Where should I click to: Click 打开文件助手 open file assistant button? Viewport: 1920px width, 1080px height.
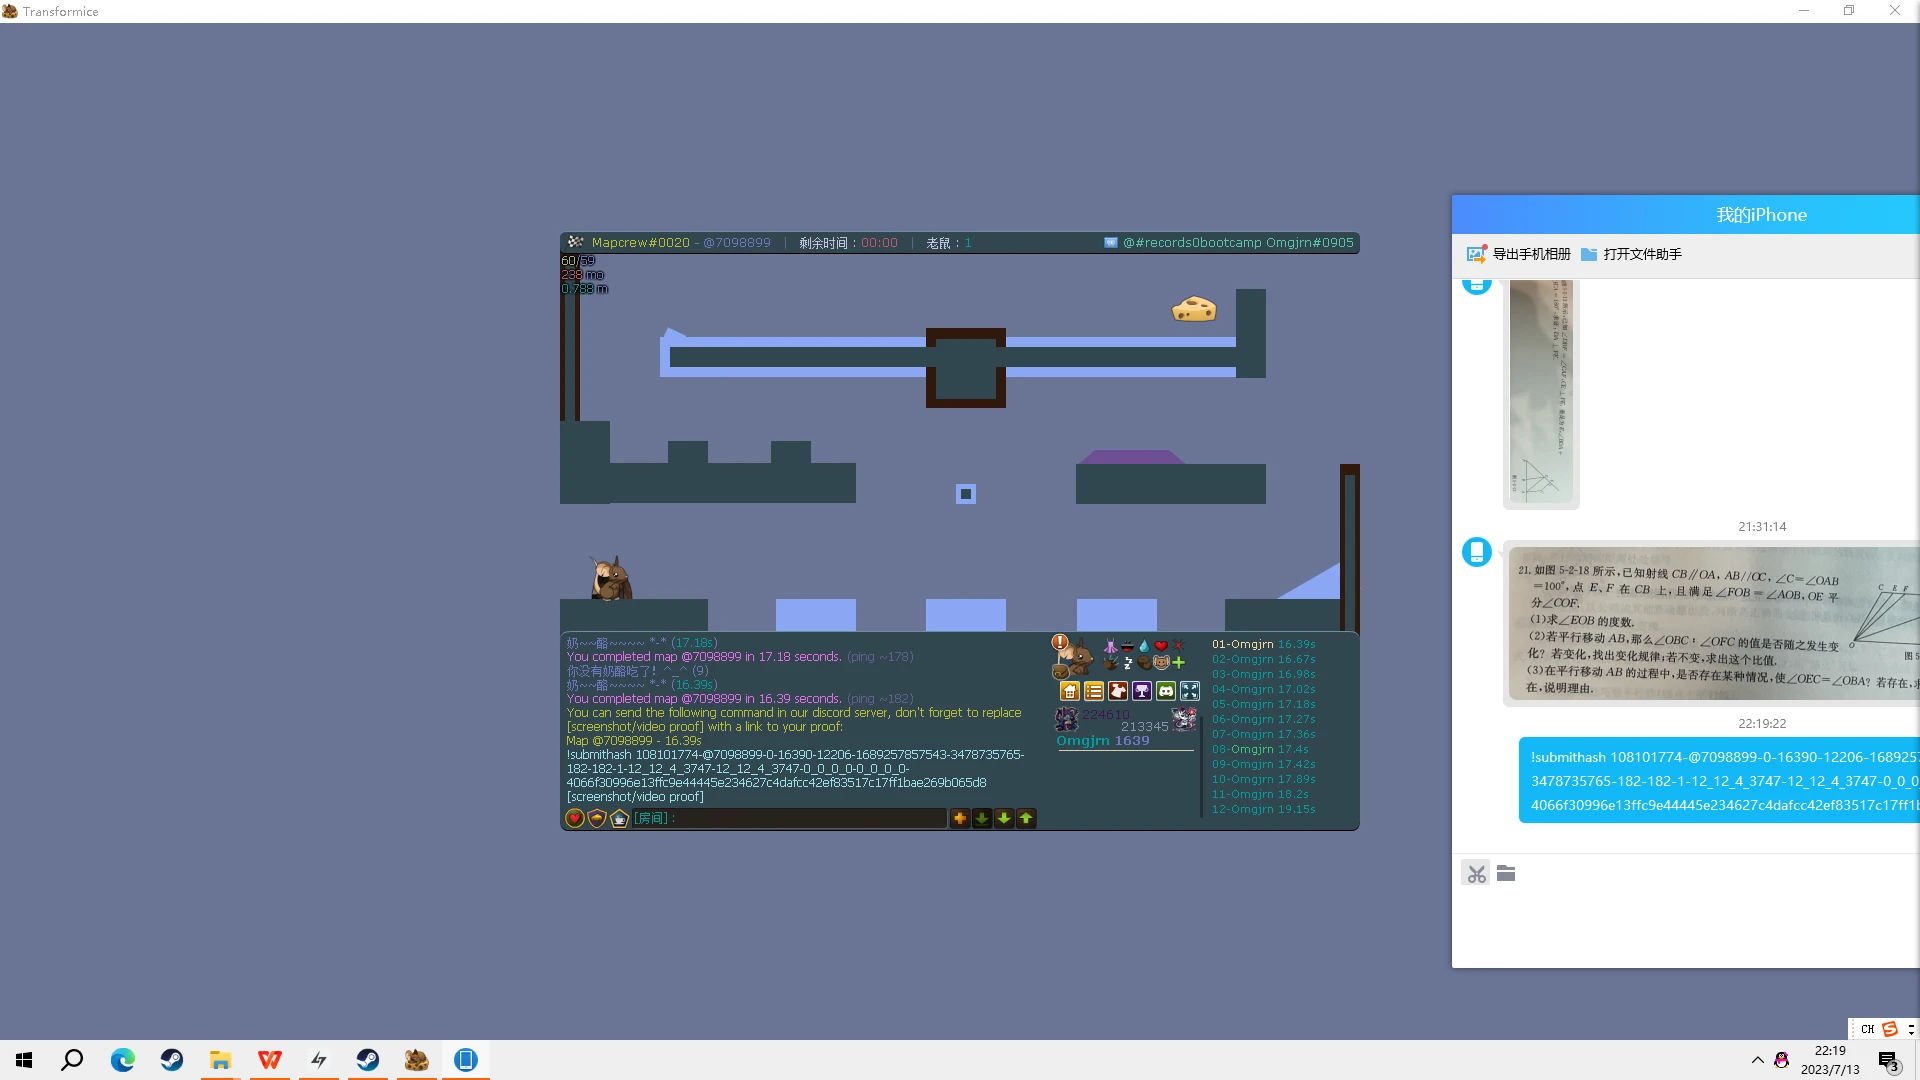[x=1632, y=254]
